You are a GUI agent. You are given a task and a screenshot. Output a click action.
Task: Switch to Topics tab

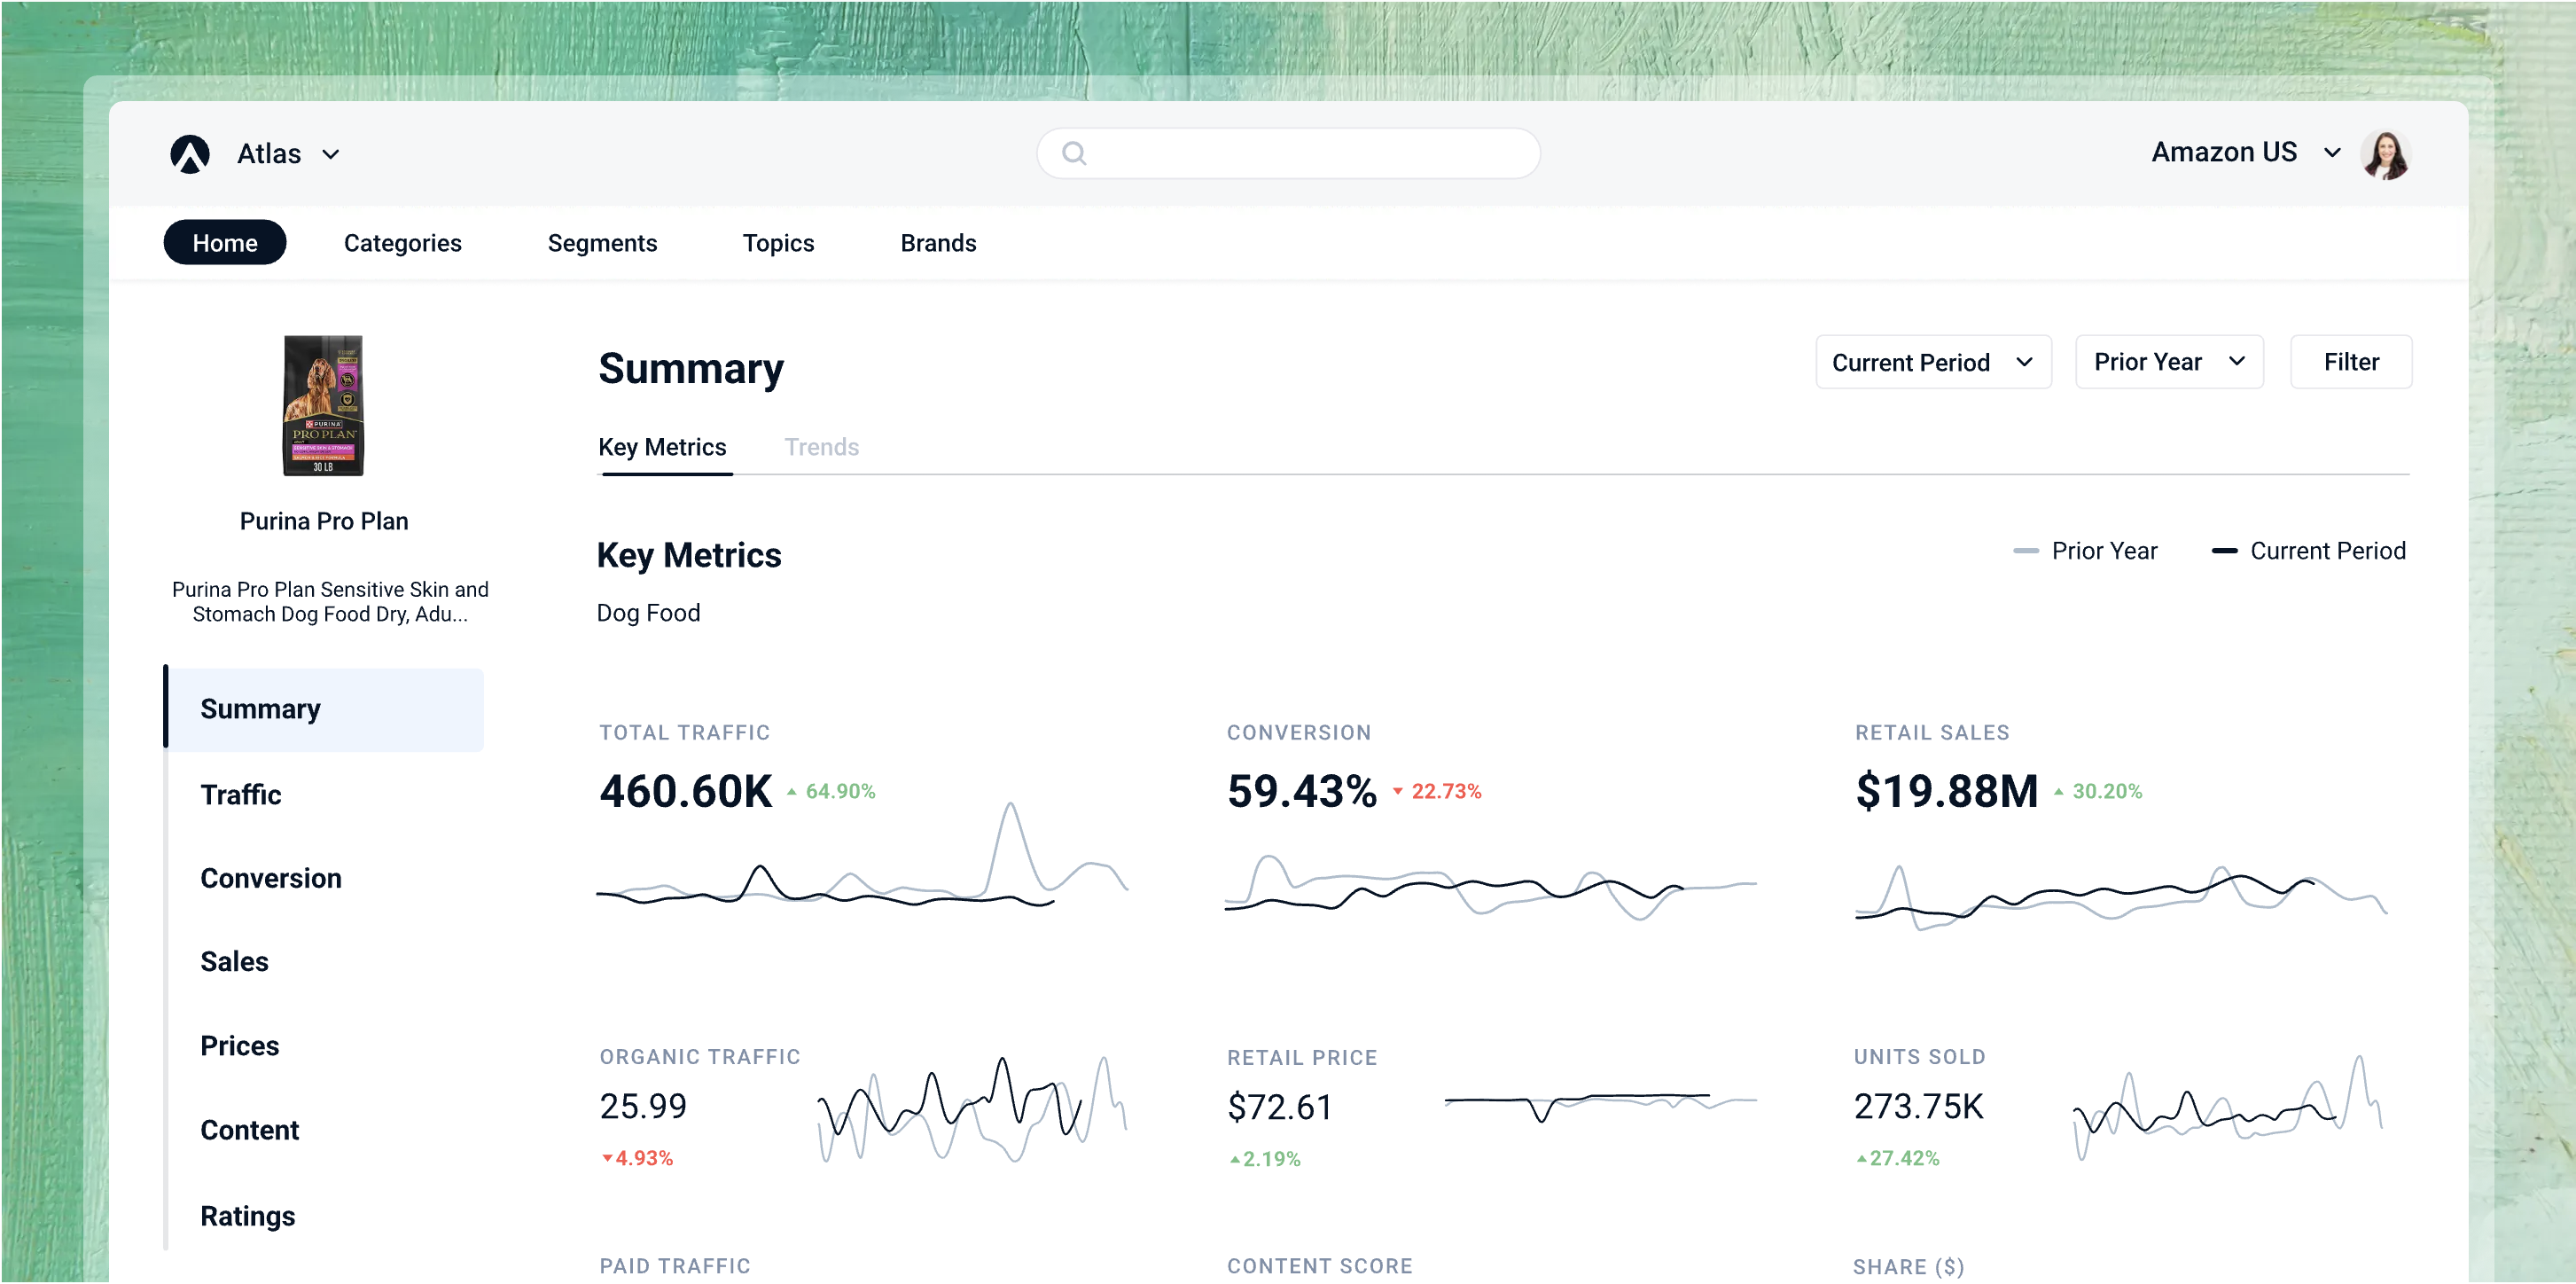coord(778,243)
